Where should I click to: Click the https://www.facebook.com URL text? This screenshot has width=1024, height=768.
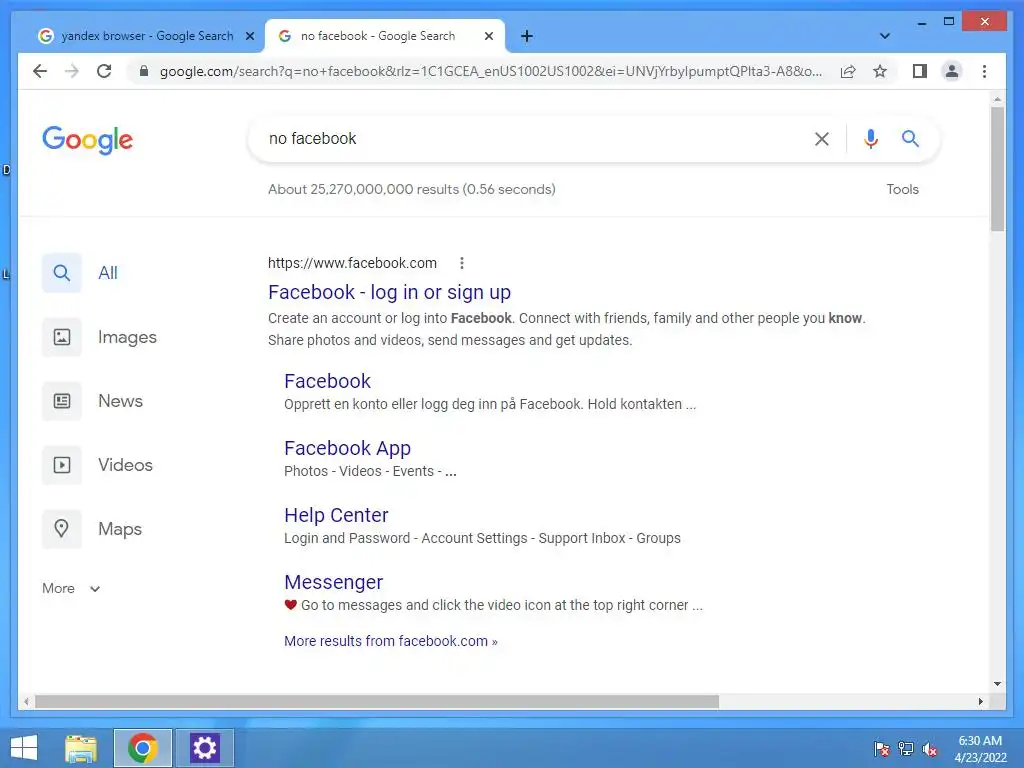tap(352, 263)
